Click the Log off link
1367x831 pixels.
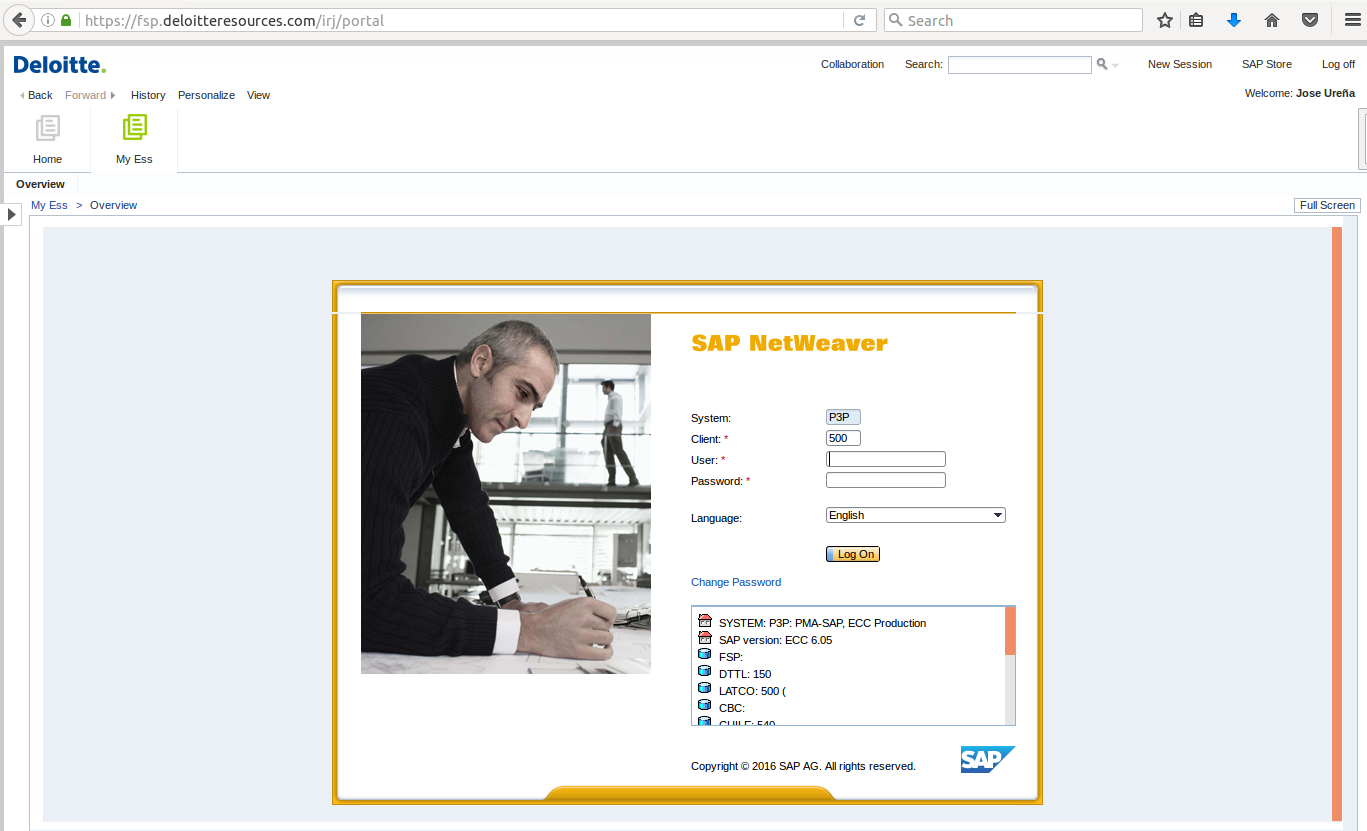pos(1338,64)
